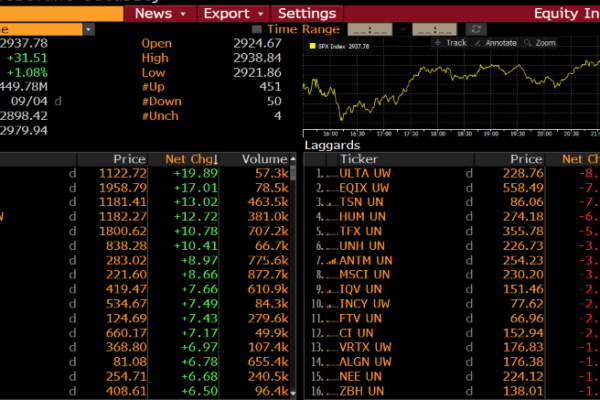Screen dimensions: 600x400
Task: Click the 2979.94 value
Action: click(x=24, y=131)
